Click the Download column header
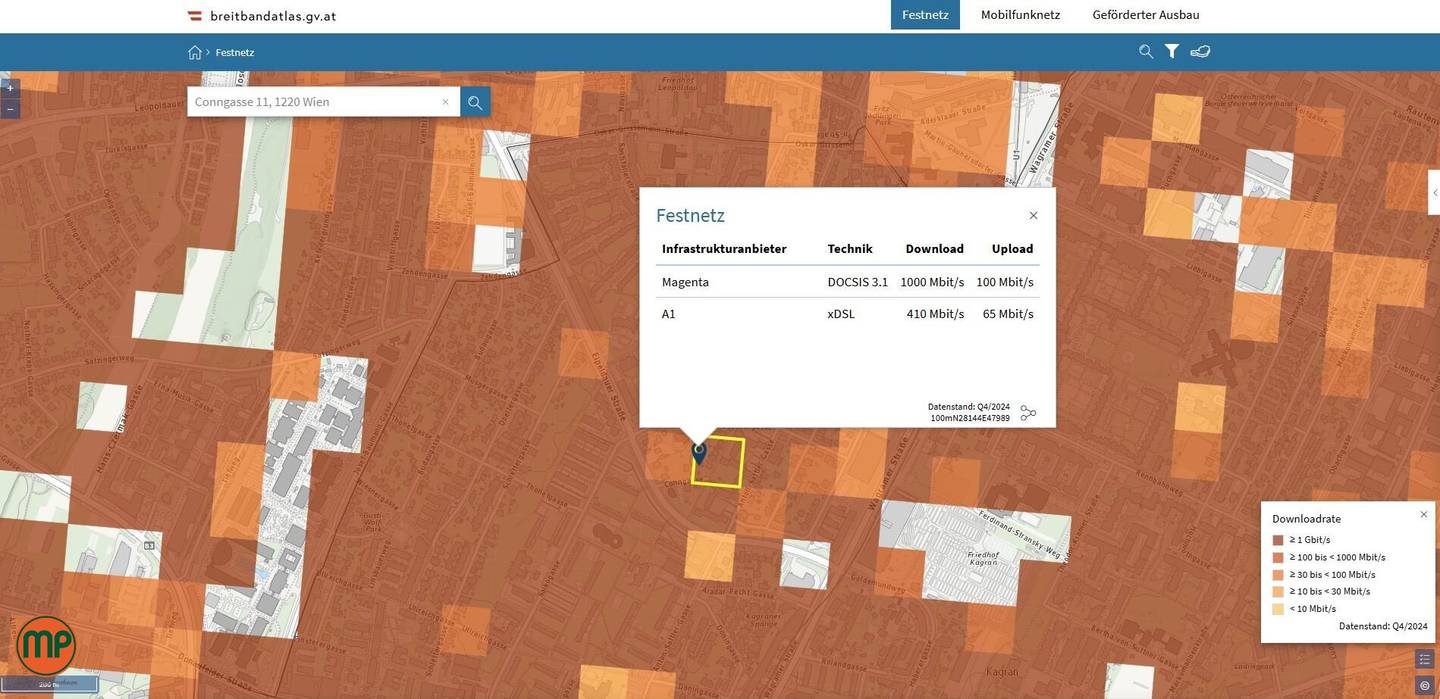1440x699 pixels. [935, 249]
